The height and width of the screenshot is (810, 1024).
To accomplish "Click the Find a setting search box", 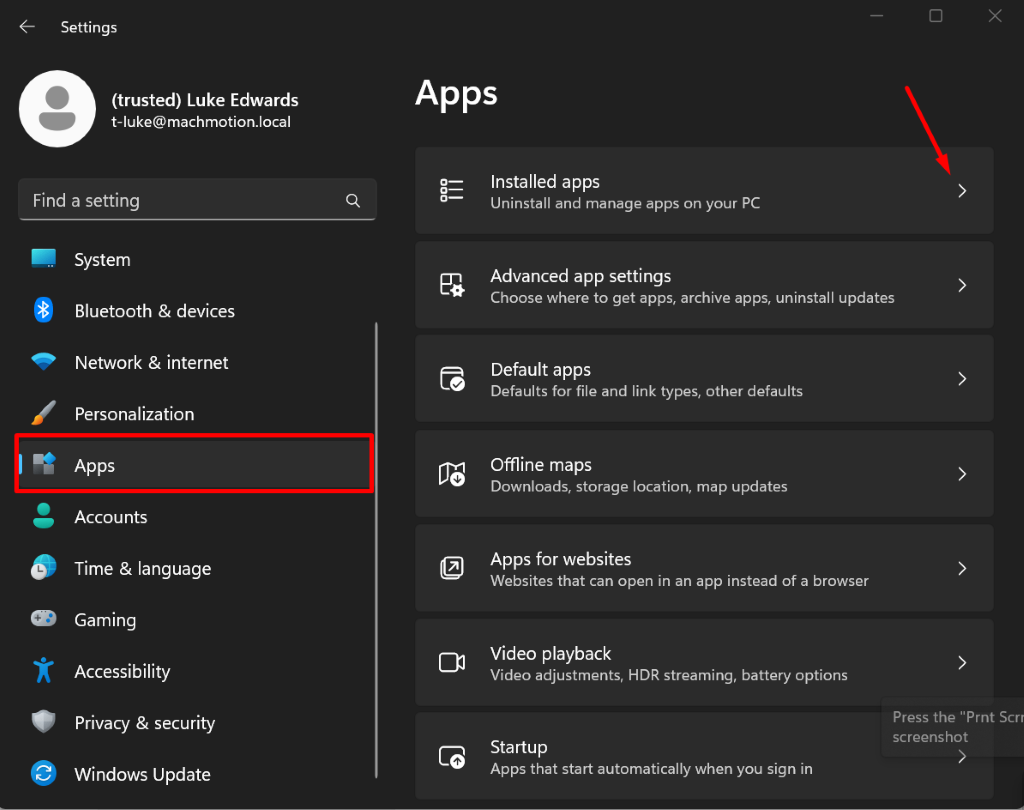I will pos(180,201).
